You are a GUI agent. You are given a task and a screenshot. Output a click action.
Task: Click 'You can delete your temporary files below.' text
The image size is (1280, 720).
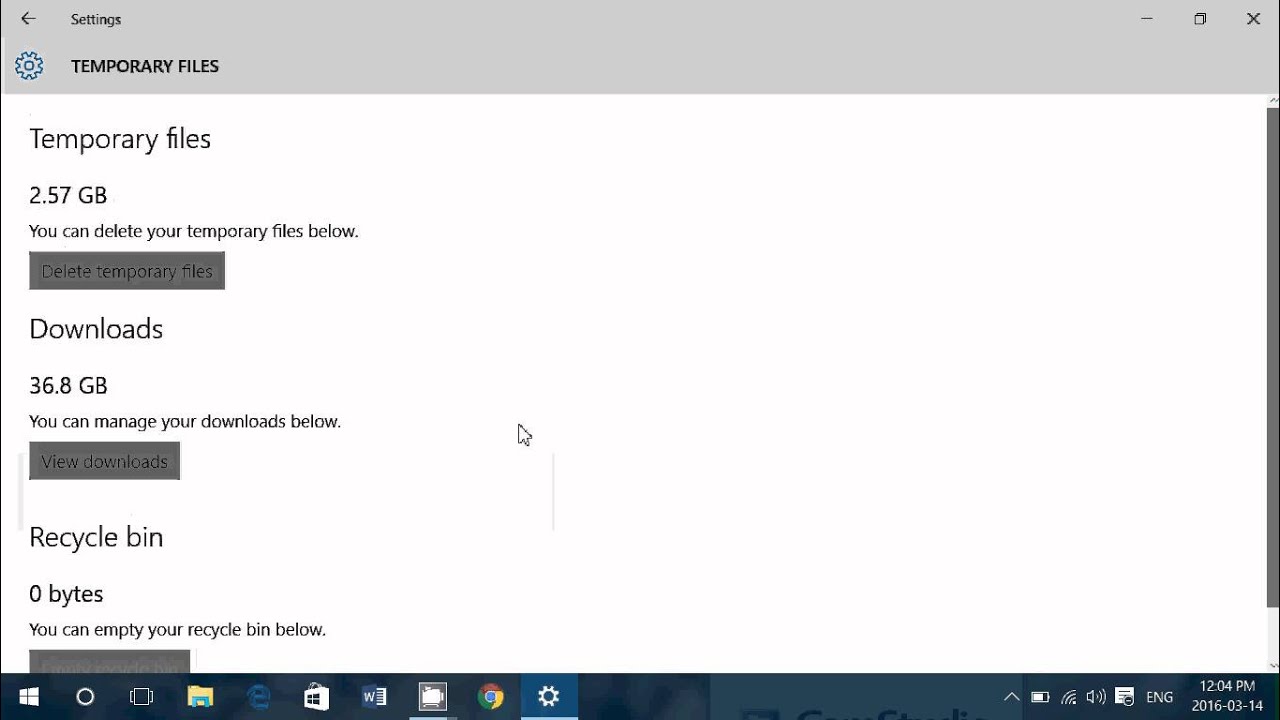[194, 231]
